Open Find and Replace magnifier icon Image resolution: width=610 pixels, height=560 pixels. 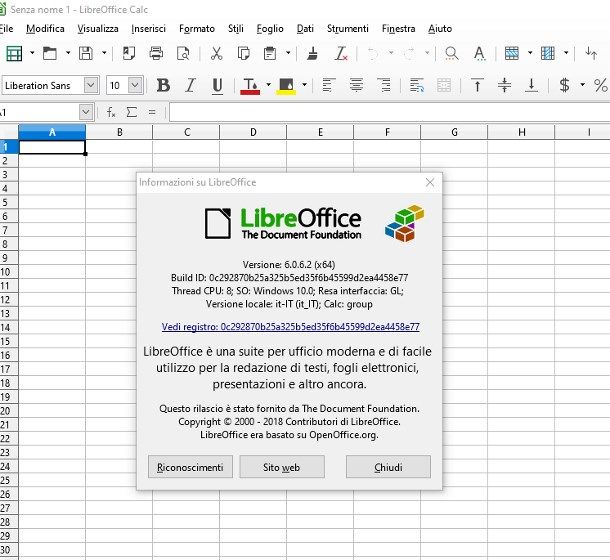452,53
